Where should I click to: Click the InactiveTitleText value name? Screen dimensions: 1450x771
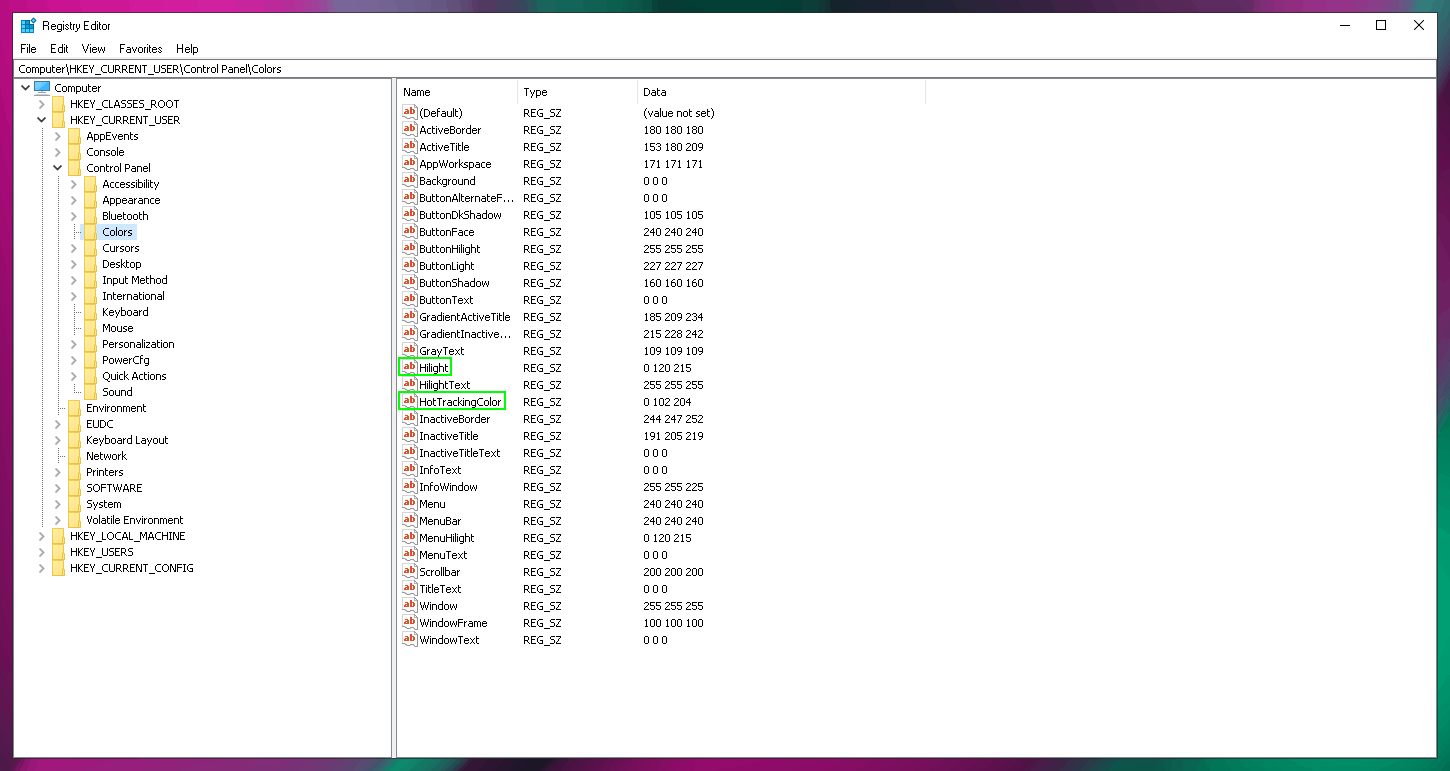pyautogui.click(x=460, y=453)
